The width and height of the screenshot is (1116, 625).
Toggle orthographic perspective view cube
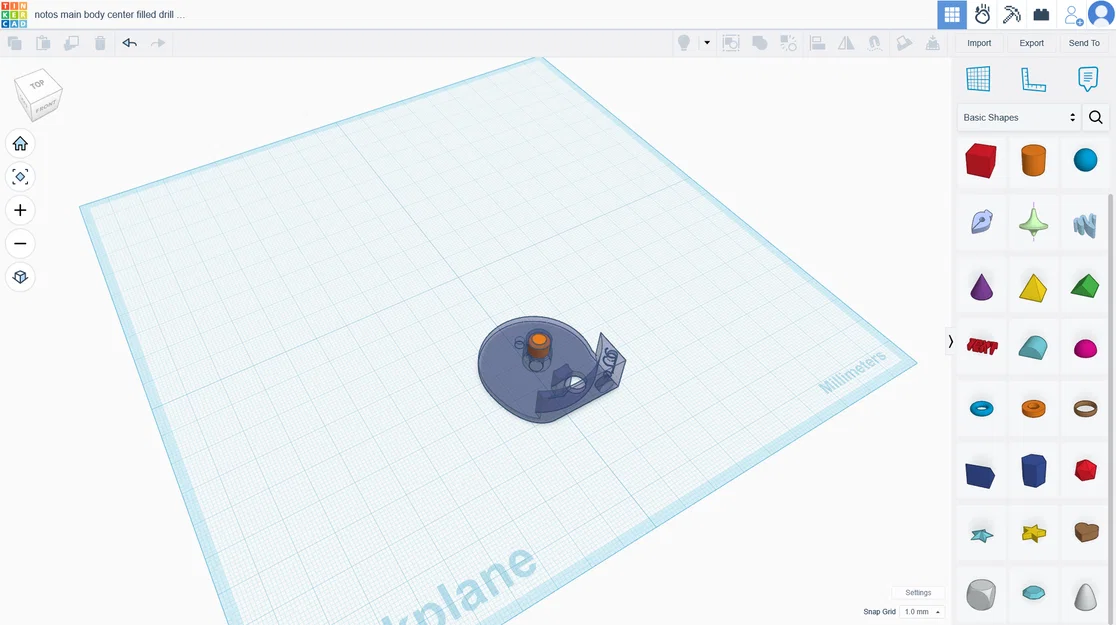point(20,277)
